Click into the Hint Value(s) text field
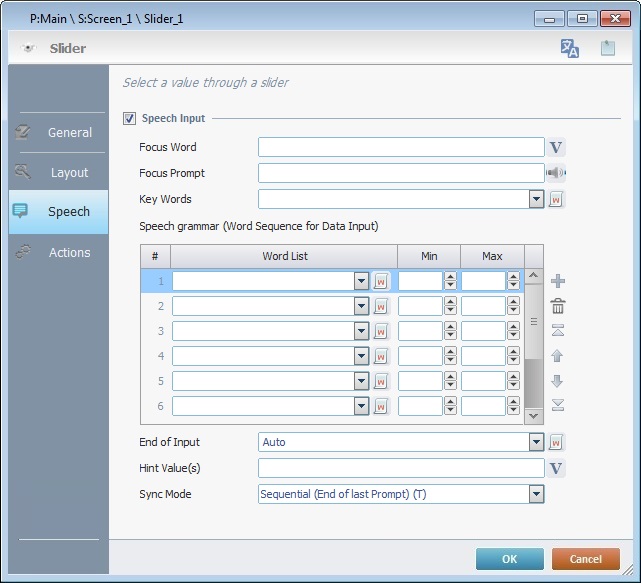 tap(400, 468)
